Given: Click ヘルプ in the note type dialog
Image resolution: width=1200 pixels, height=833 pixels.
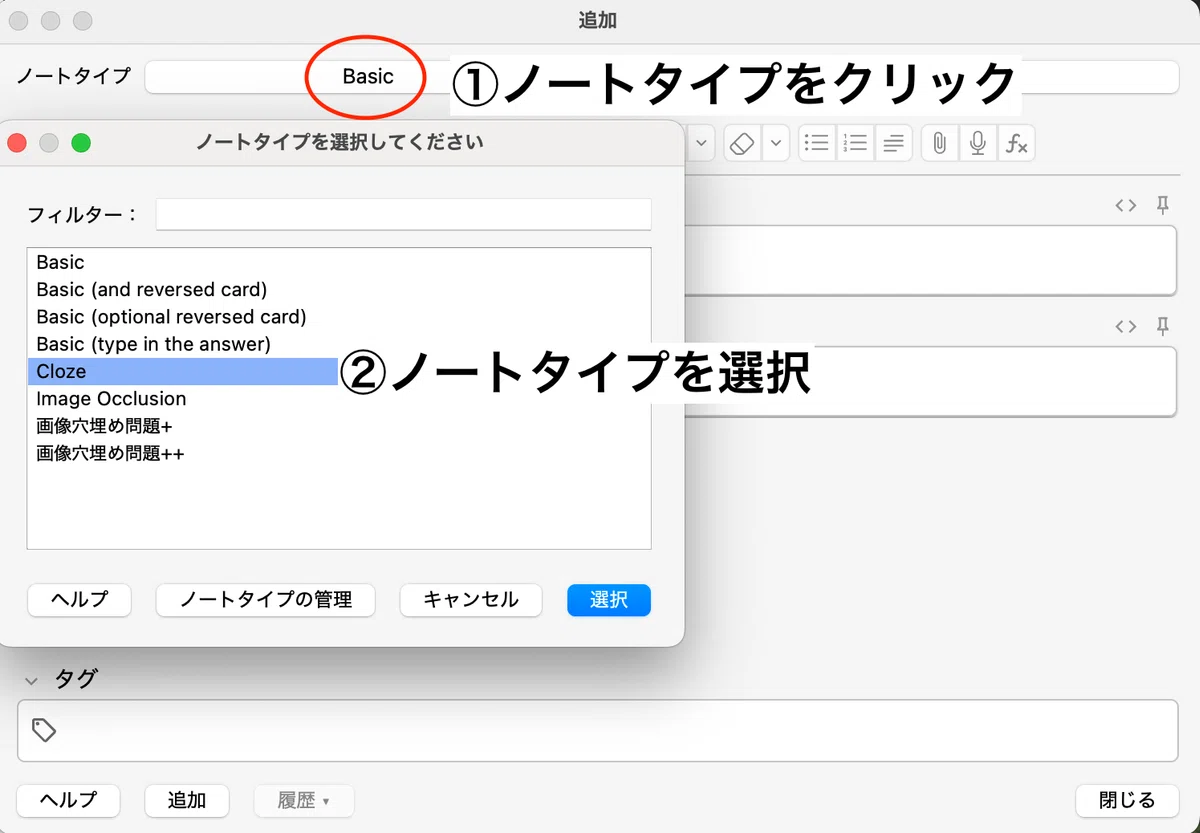Looking at the screenshot, I should click(x=79, y=600).
